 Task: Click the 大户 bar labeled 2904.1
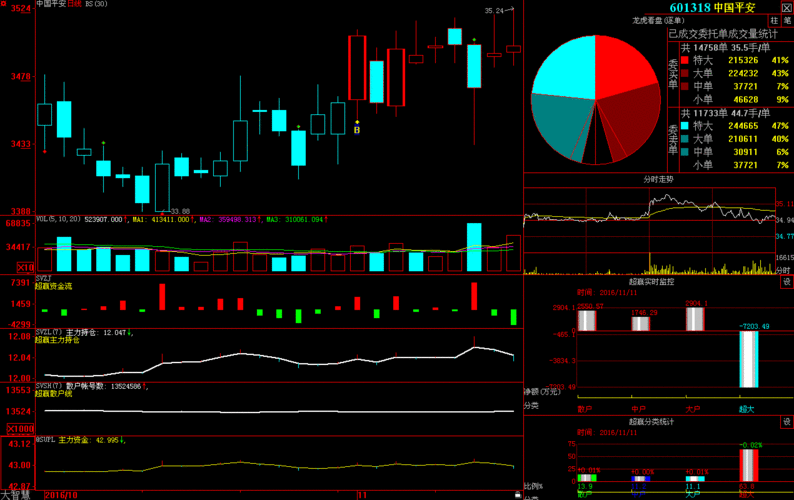pyautogui.click(x=695, y=319)
